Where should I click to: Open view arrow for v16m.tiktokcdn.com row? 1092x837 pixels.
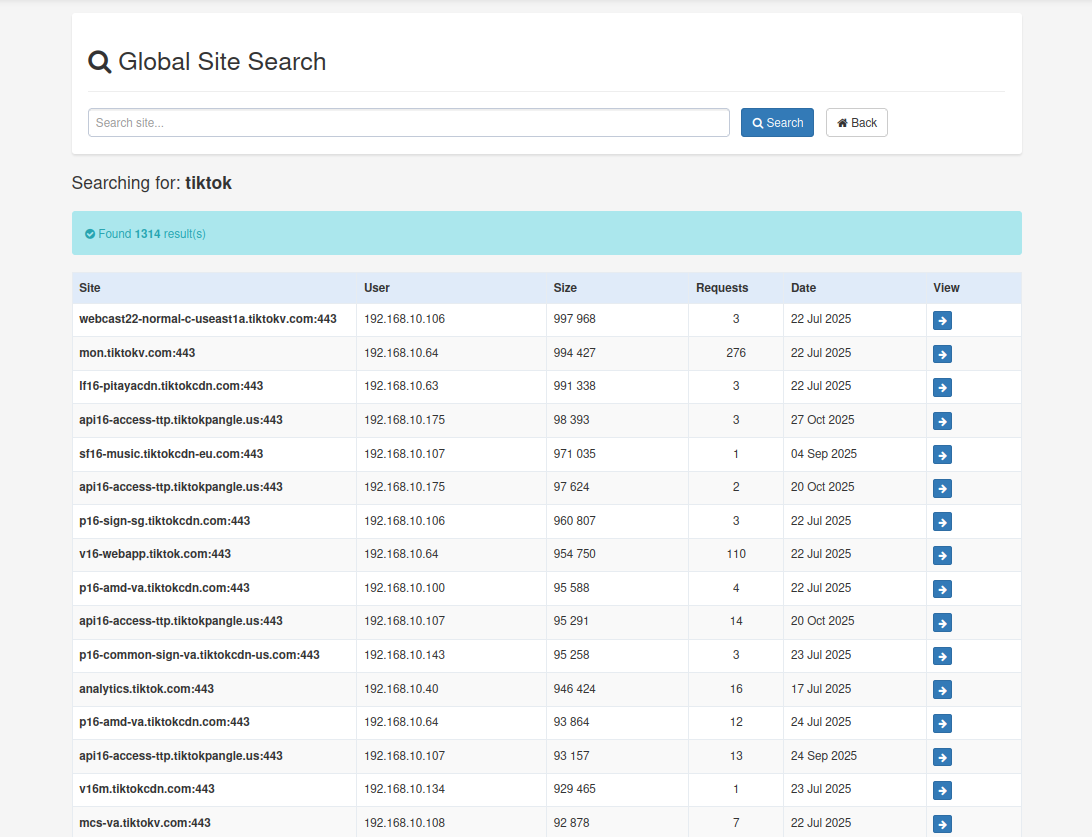tap(942, 790)
